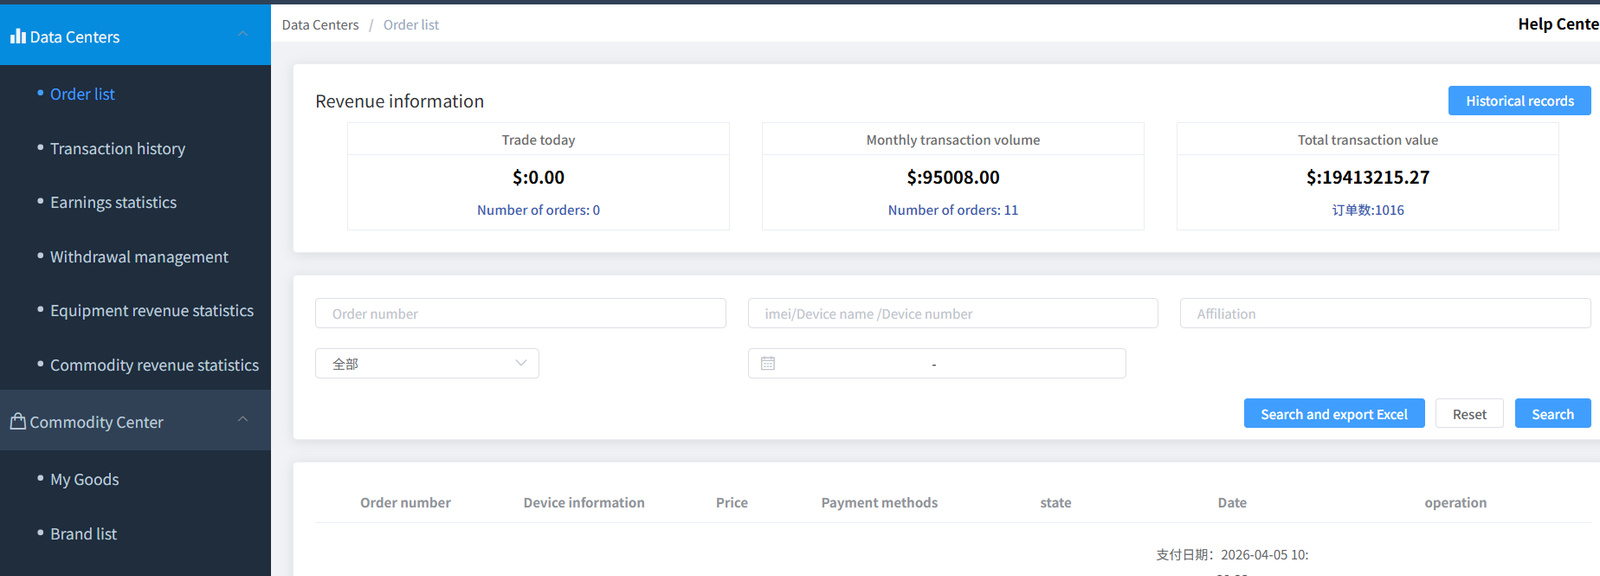The image size is (1600, 576).
Task: Go to Transaction history page
Action: point(117,149)
